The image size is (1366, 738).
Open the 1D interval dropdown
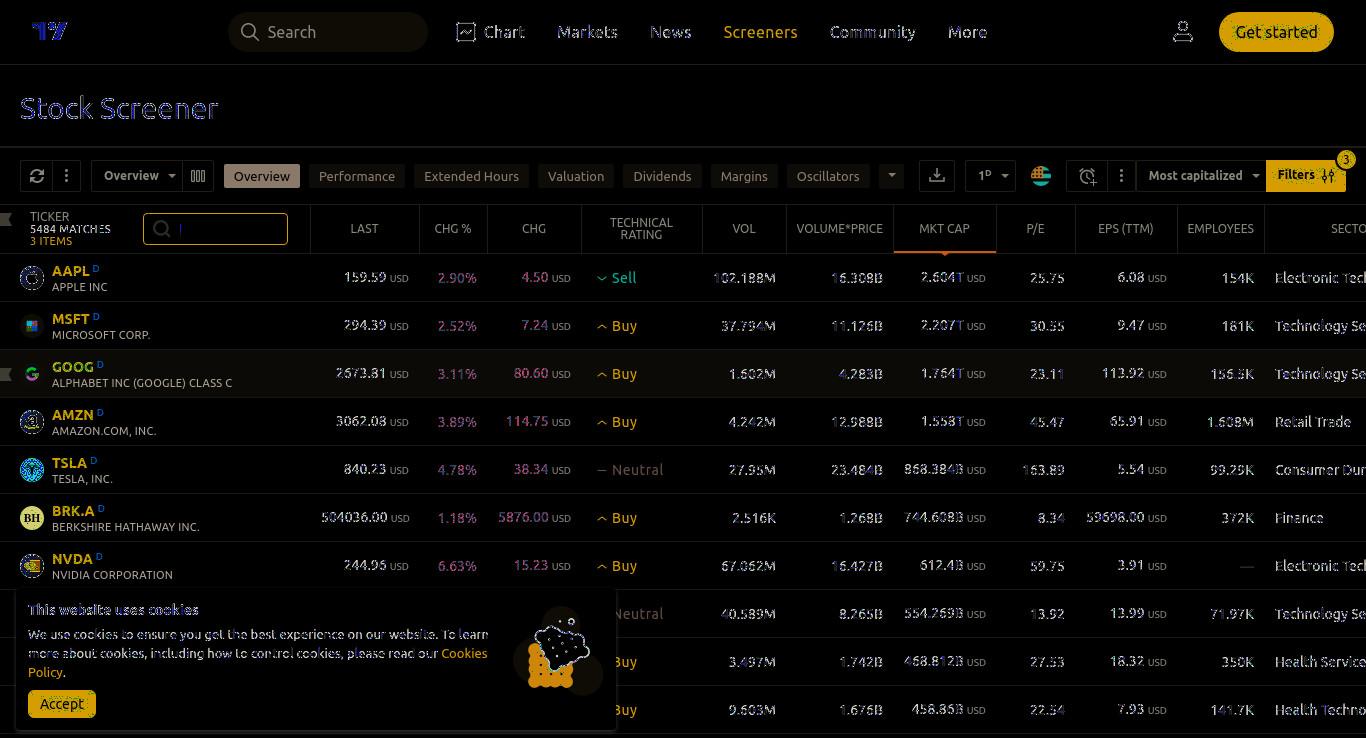(992, 176)
